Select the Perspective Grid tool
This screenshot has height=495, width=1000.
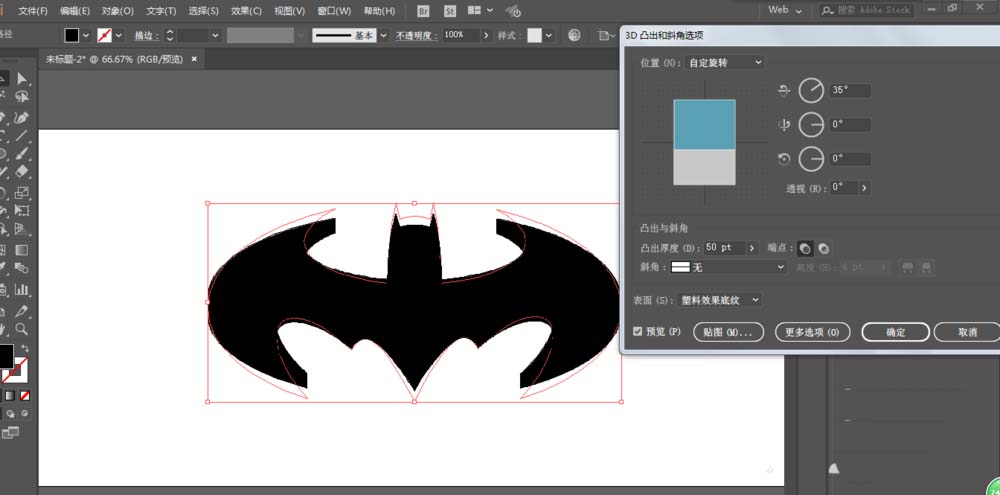click(22, 229)
